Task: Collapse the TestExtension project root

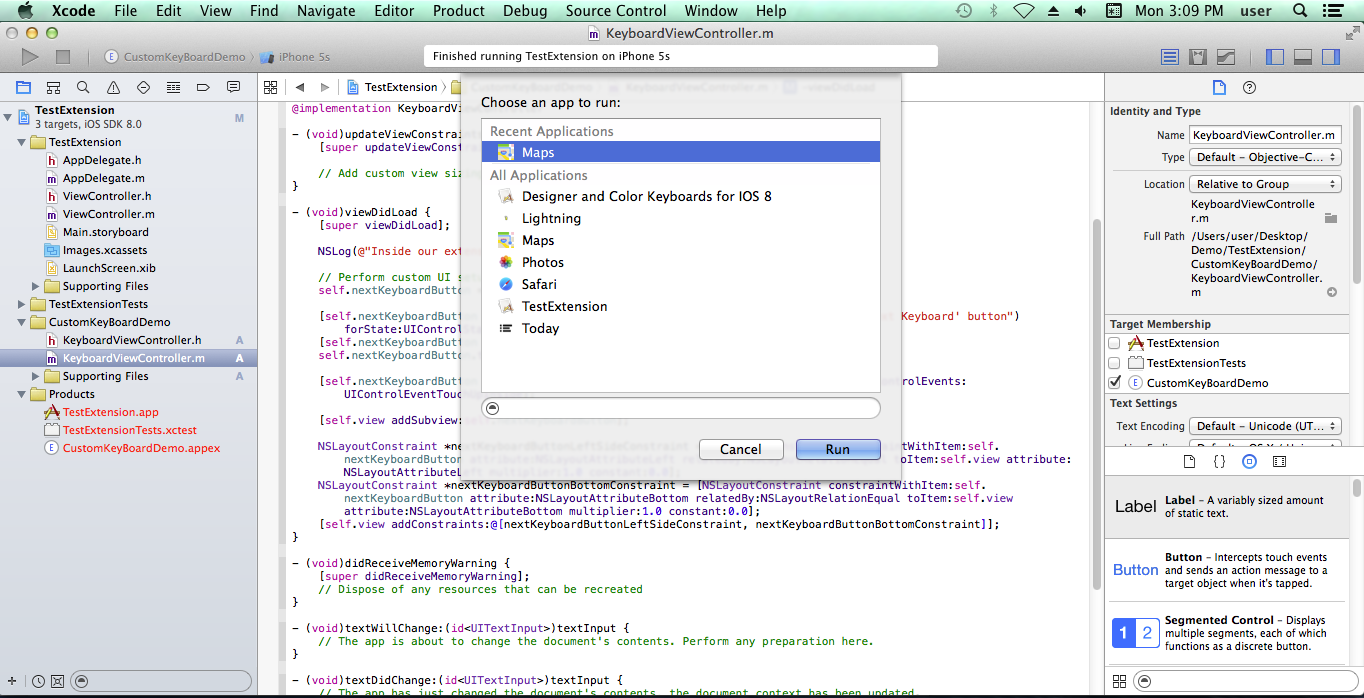Action: pos(8,116)
